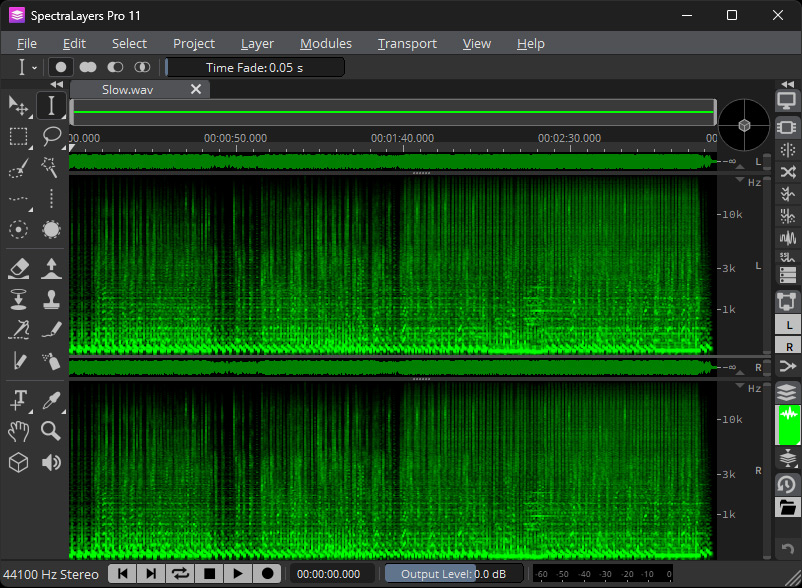Viewport: 802px width, 588px height.
Task: Open the History panel clock icon
Action: (787, 484)
